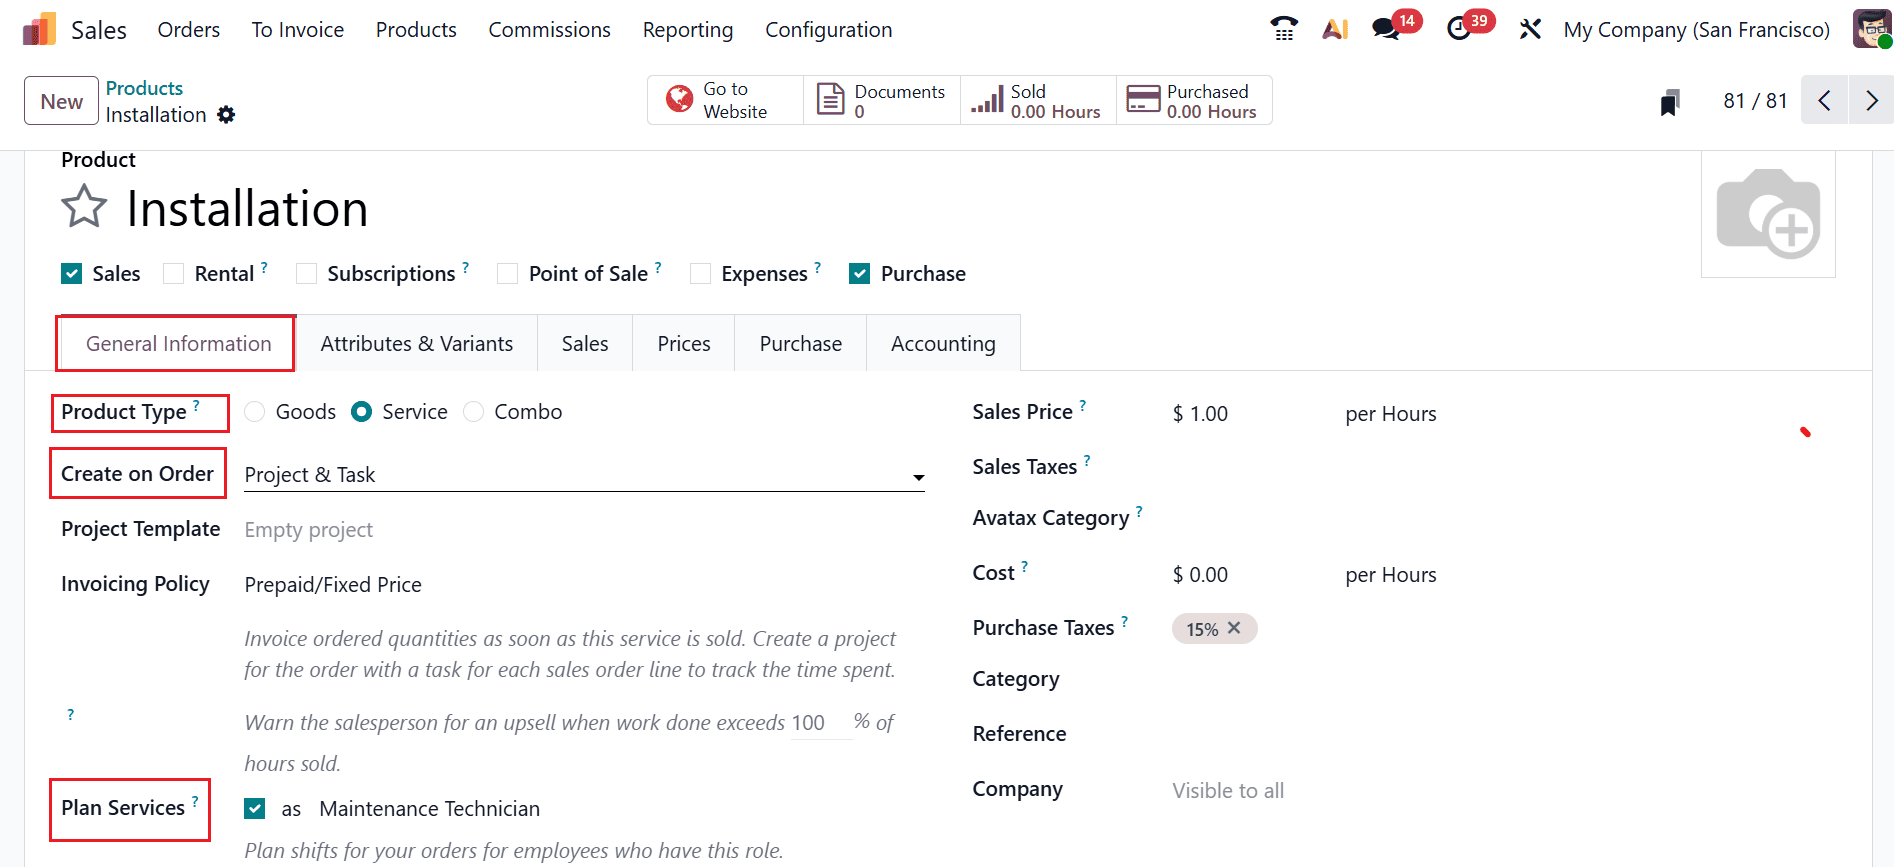Remove the 15% purchase tax tag
1894x867 pixels.
[1235, 628]
